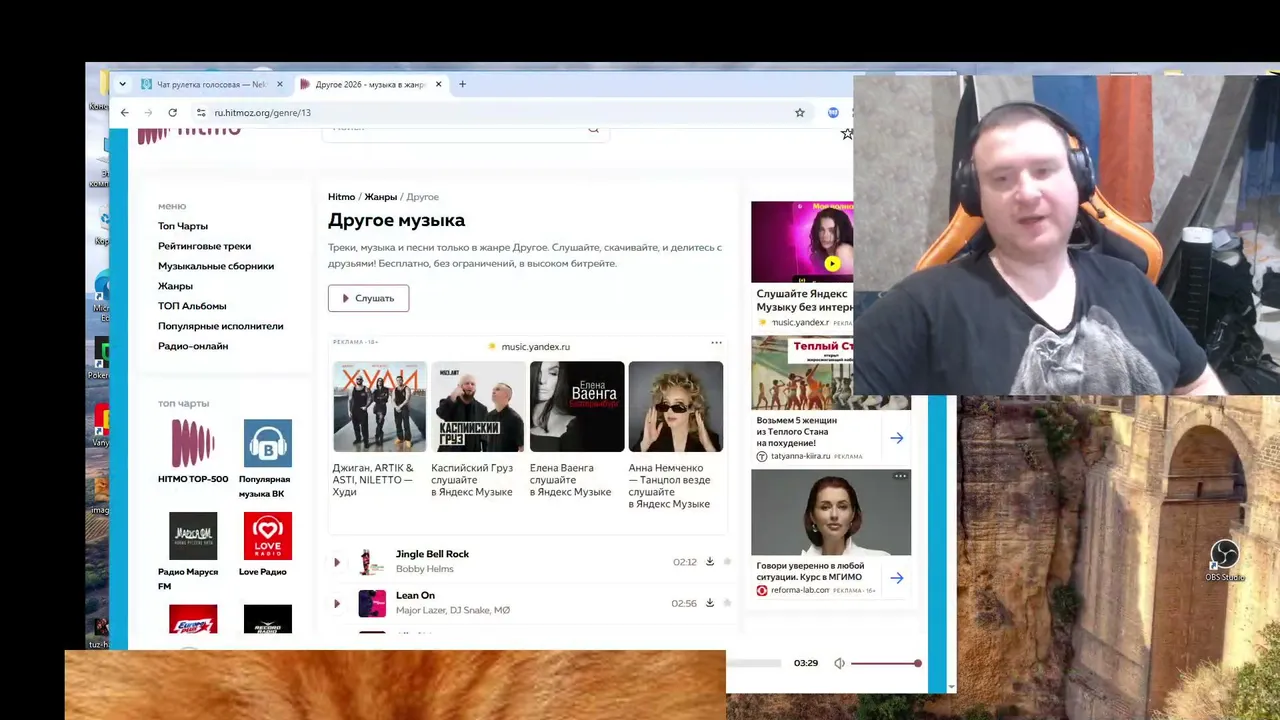Click the arrow on the Теплый Стан ad

(897, 438)
